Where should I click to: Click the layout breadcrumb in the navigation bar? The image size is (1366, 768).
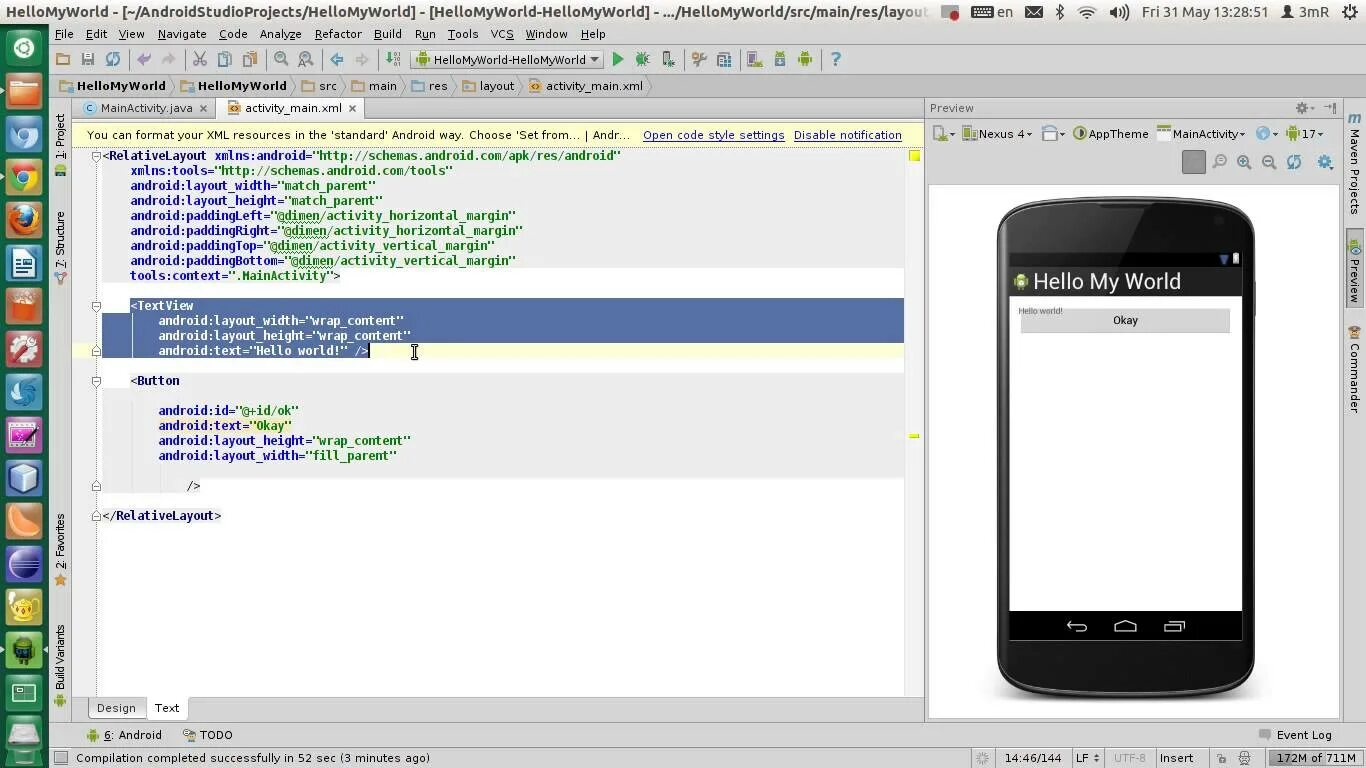click(487, 86)
